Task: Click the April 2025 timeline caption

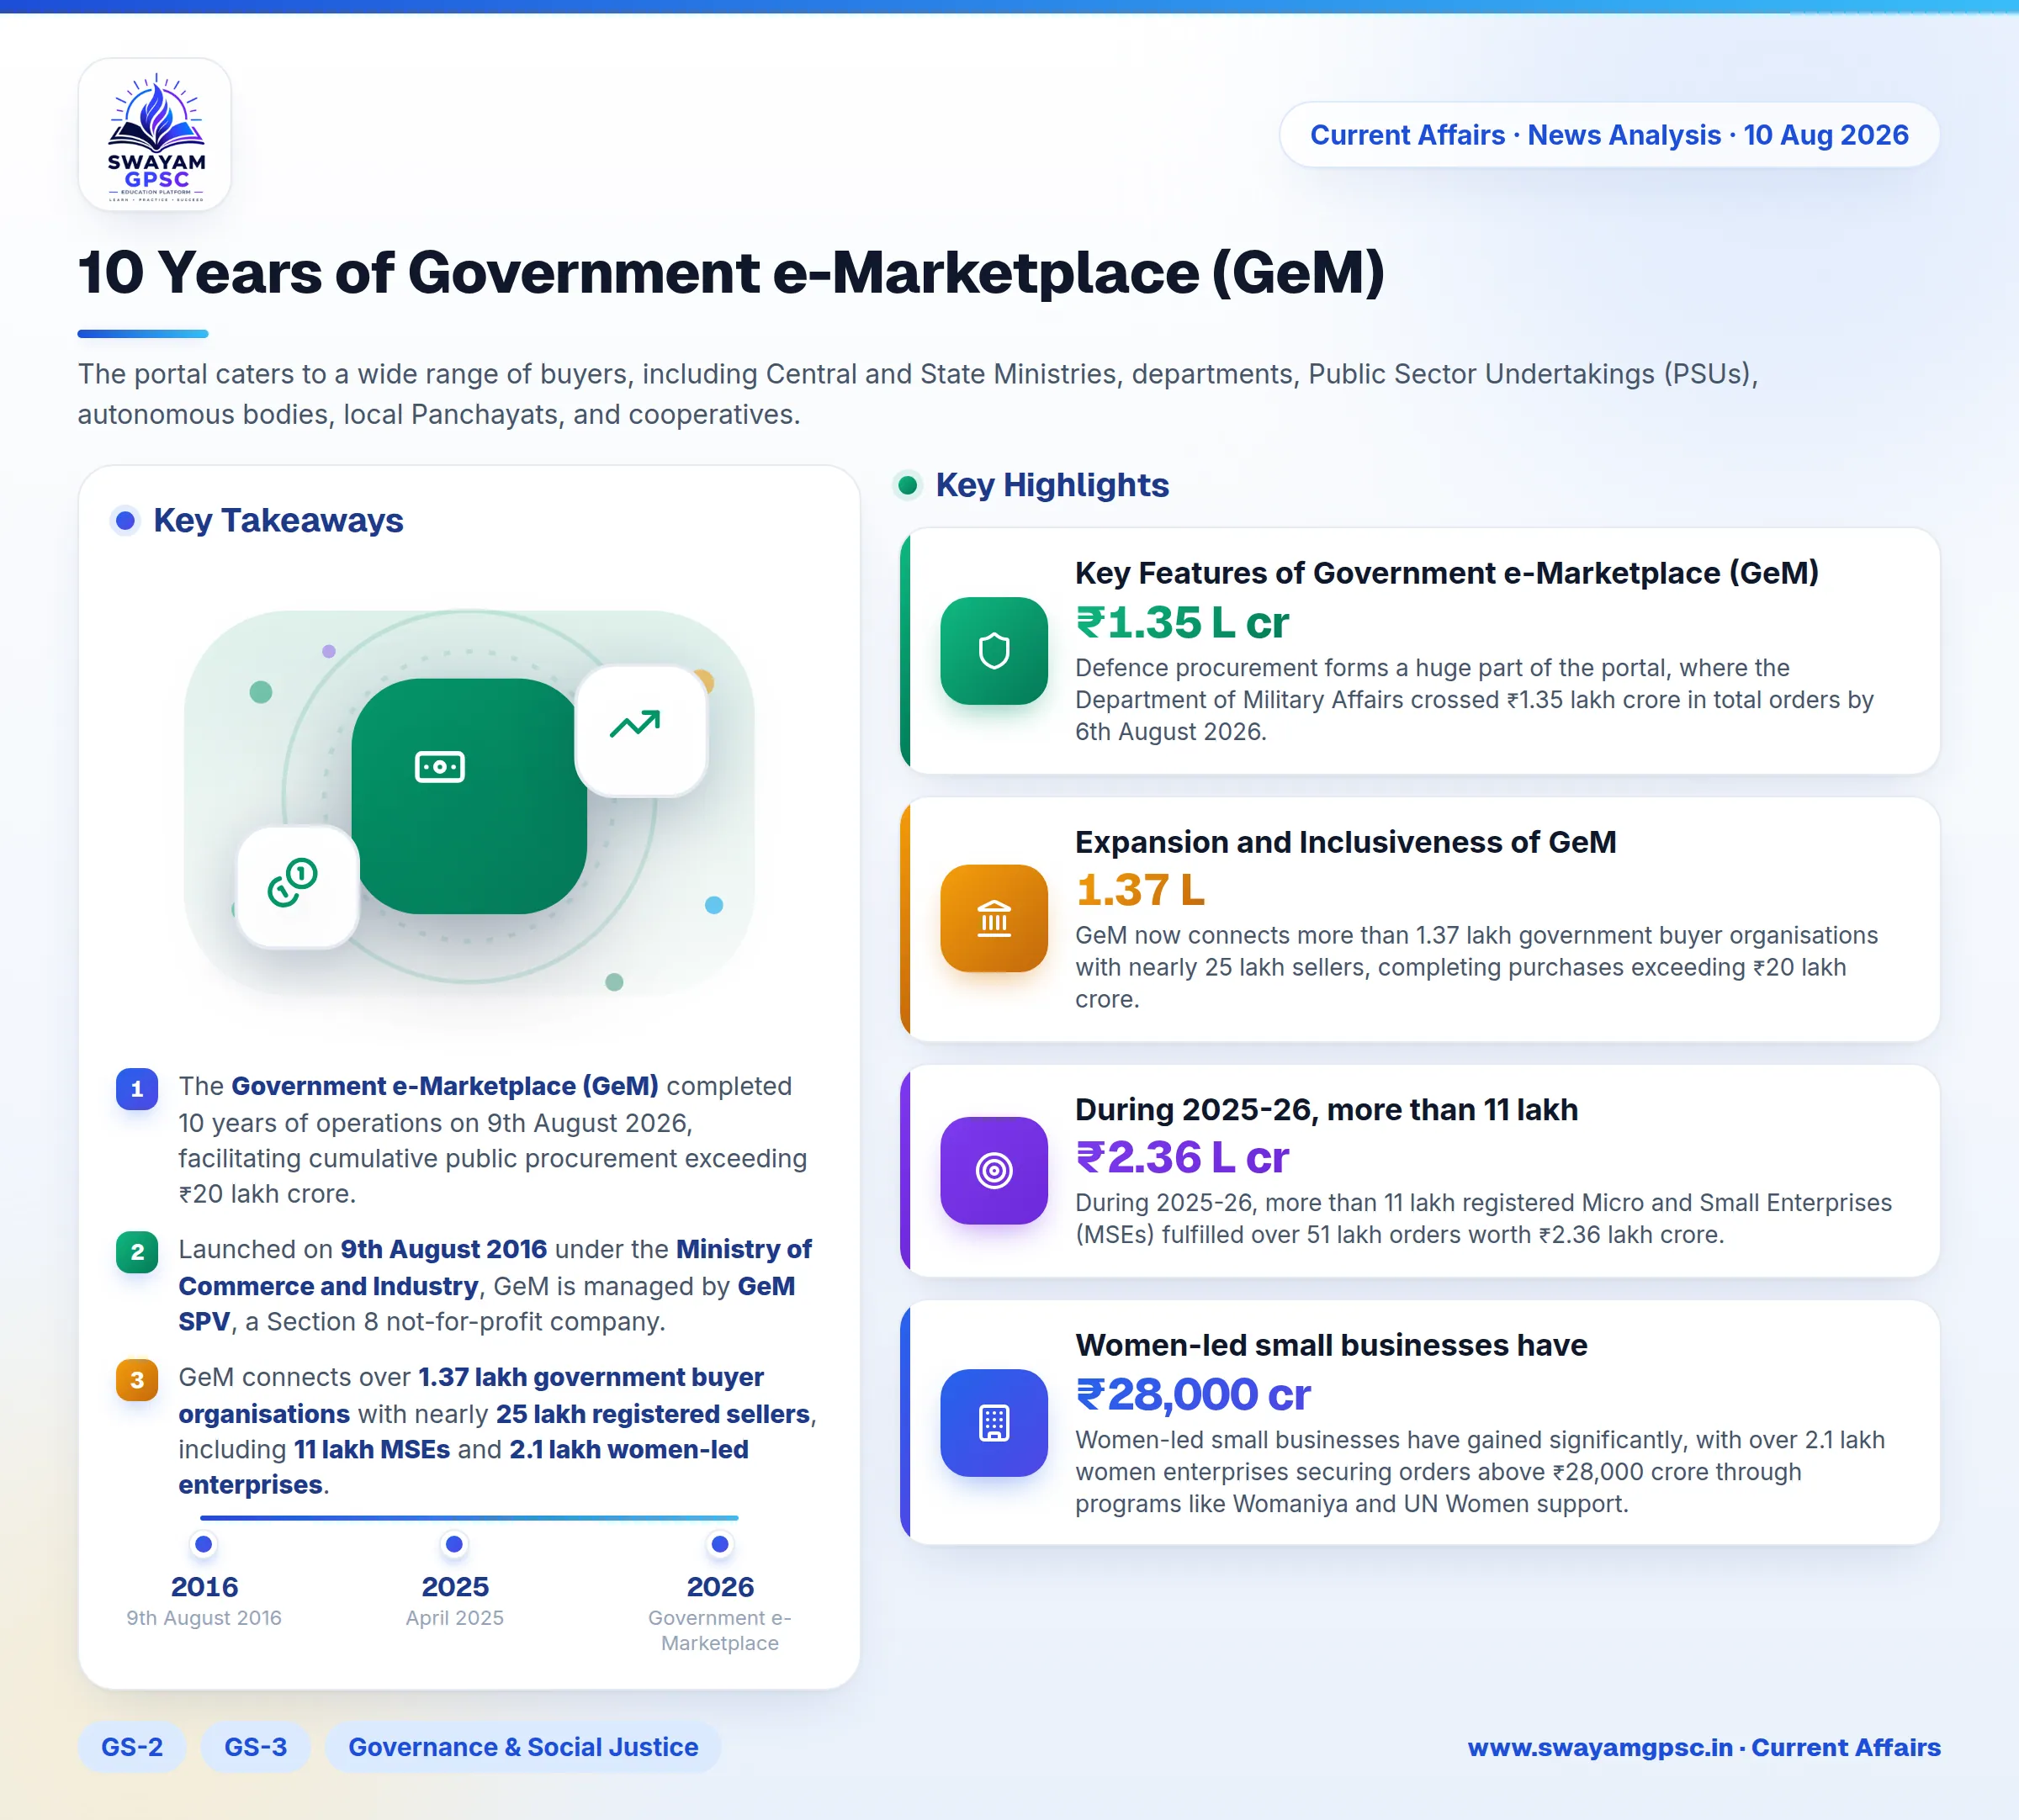Action: click(x=454, y=1617)
